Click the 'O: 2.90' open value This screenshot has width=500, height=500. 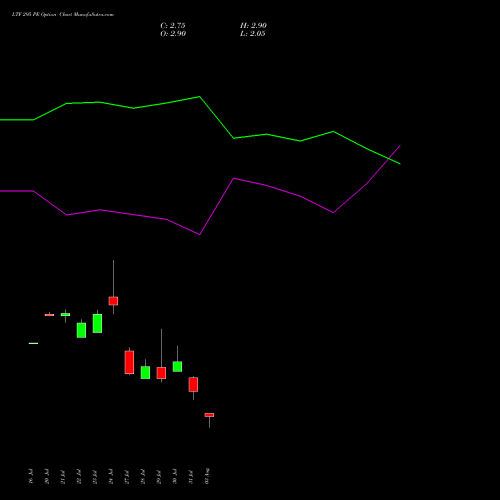(x=173, y=34)
